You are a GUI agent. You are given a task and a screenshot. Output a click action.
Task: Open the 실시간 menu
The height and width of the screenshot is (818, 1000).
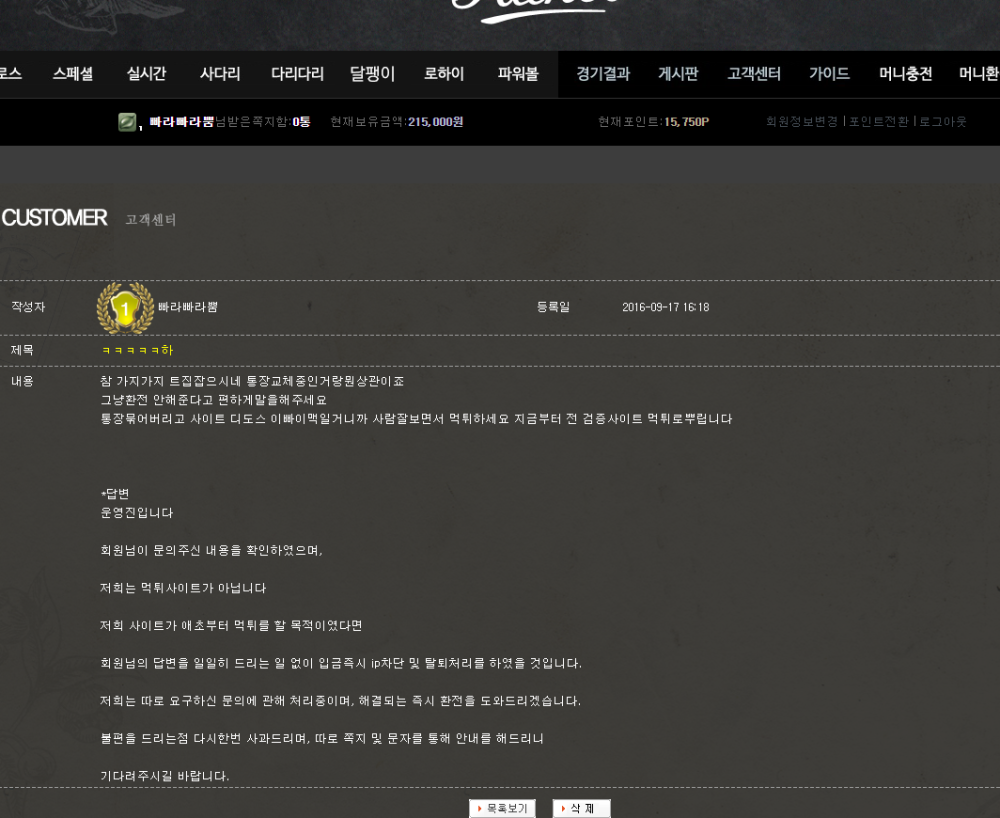(x=146, y=74)
